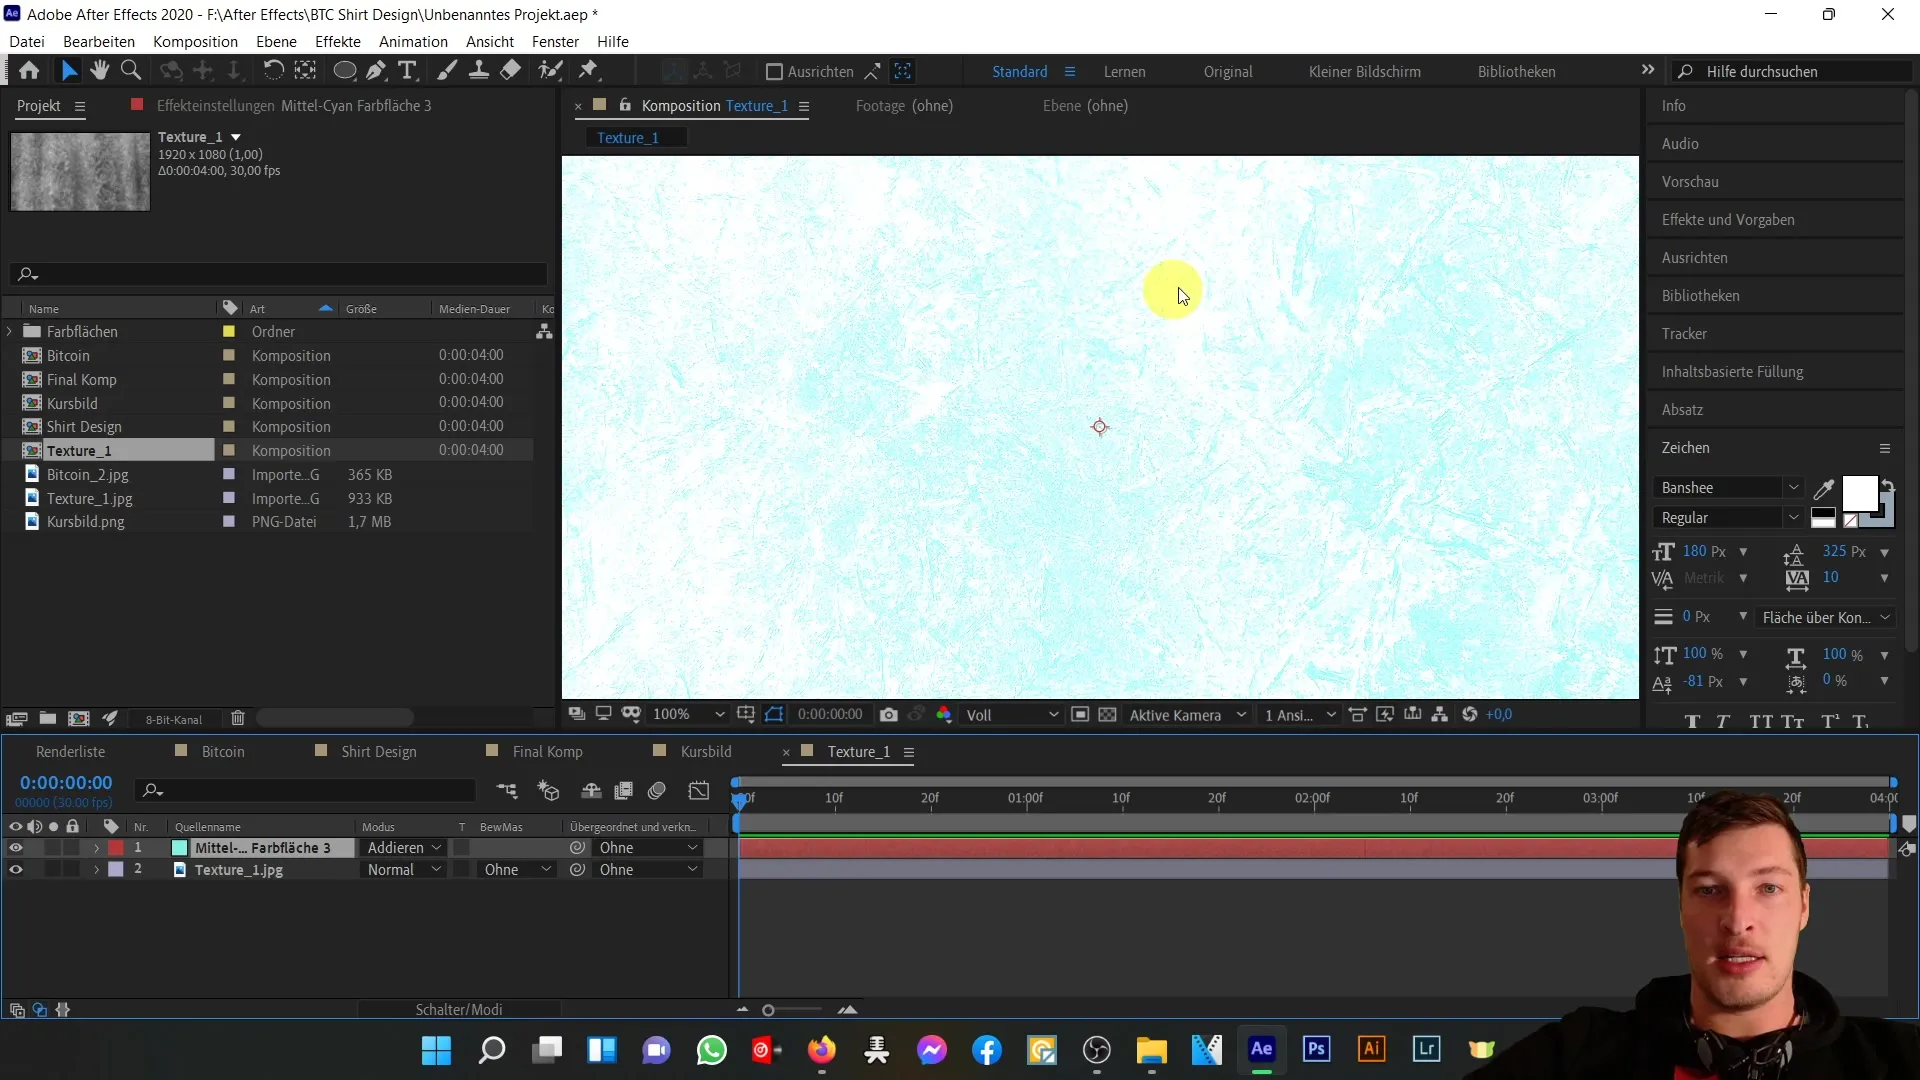Toggle Faux Bold in Zeichen panel

[1692, 722]
